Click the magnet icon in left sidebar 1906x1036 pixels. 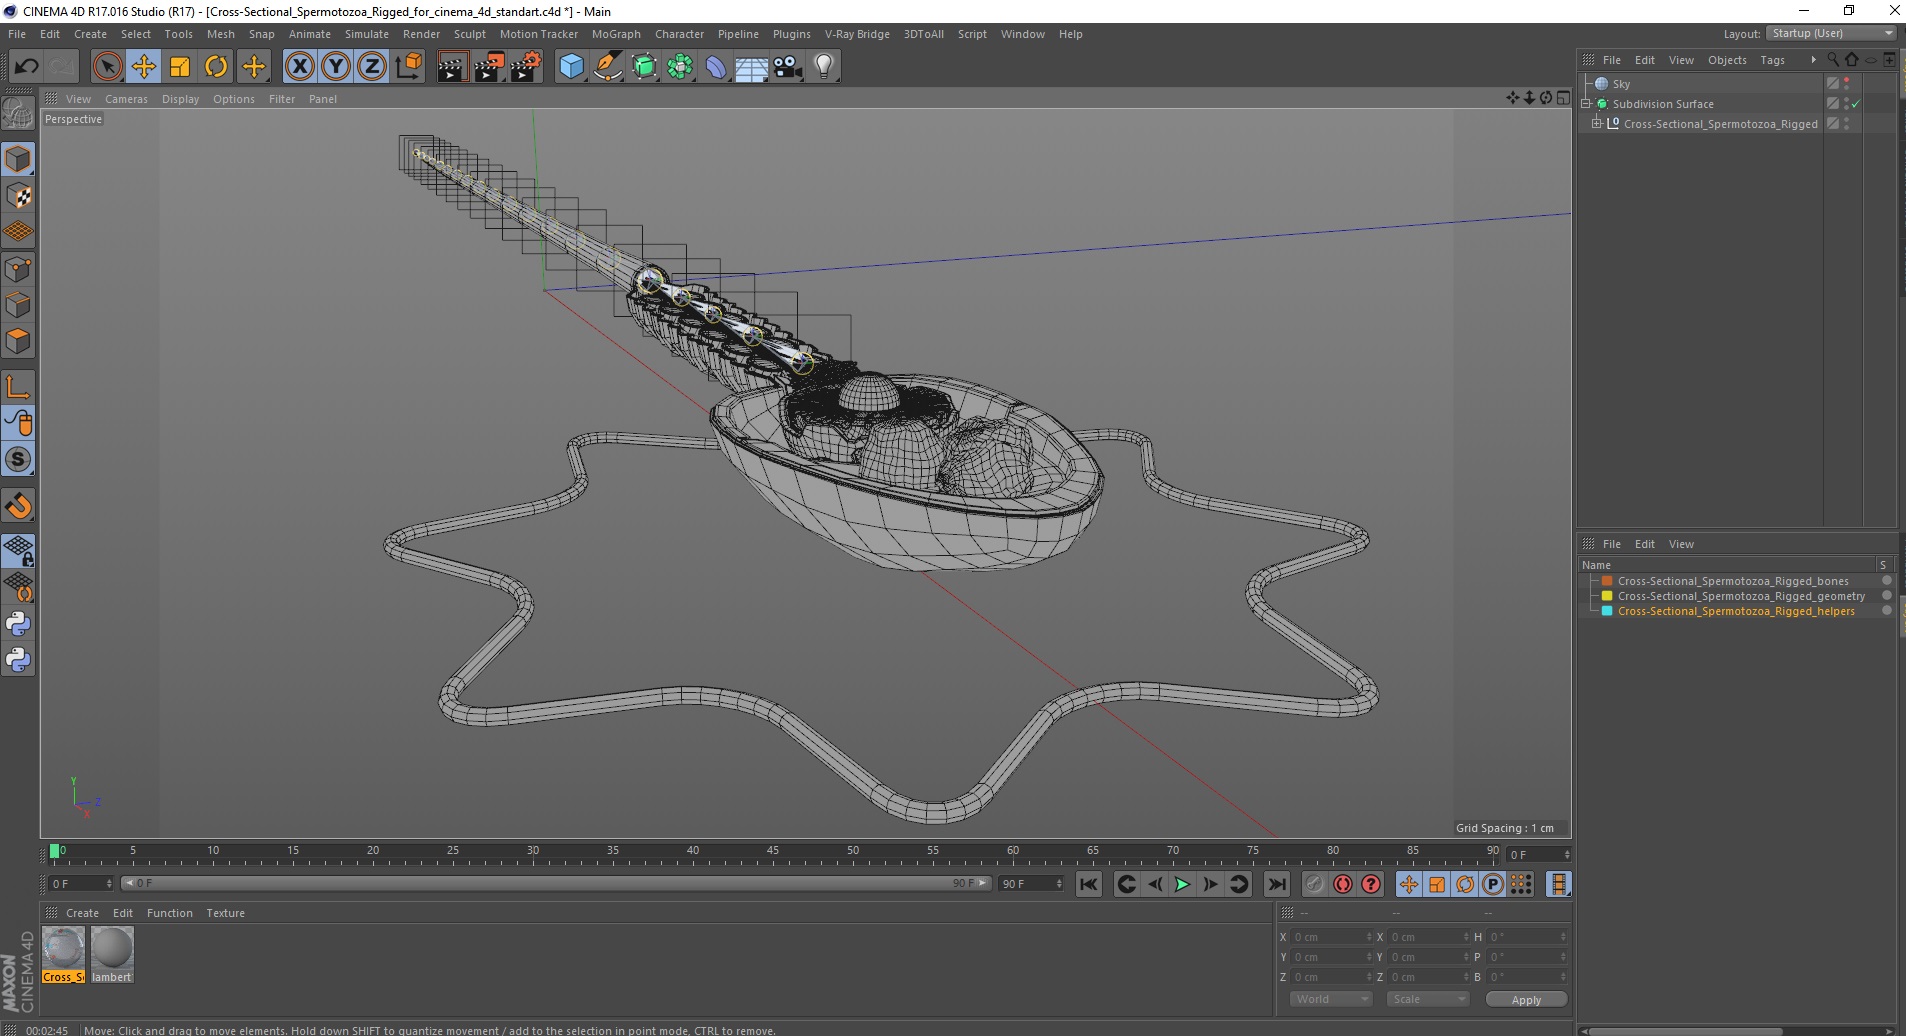coord(18,506)
